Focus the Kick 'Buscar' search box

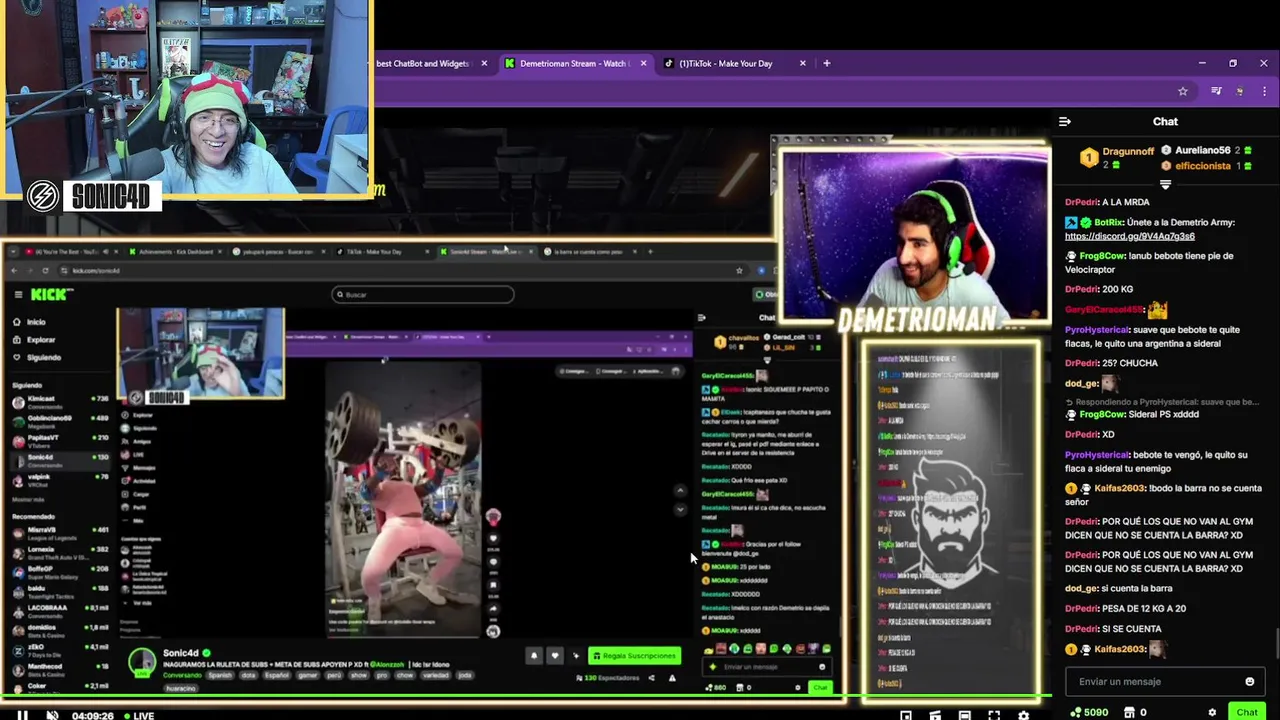(423, 294)
